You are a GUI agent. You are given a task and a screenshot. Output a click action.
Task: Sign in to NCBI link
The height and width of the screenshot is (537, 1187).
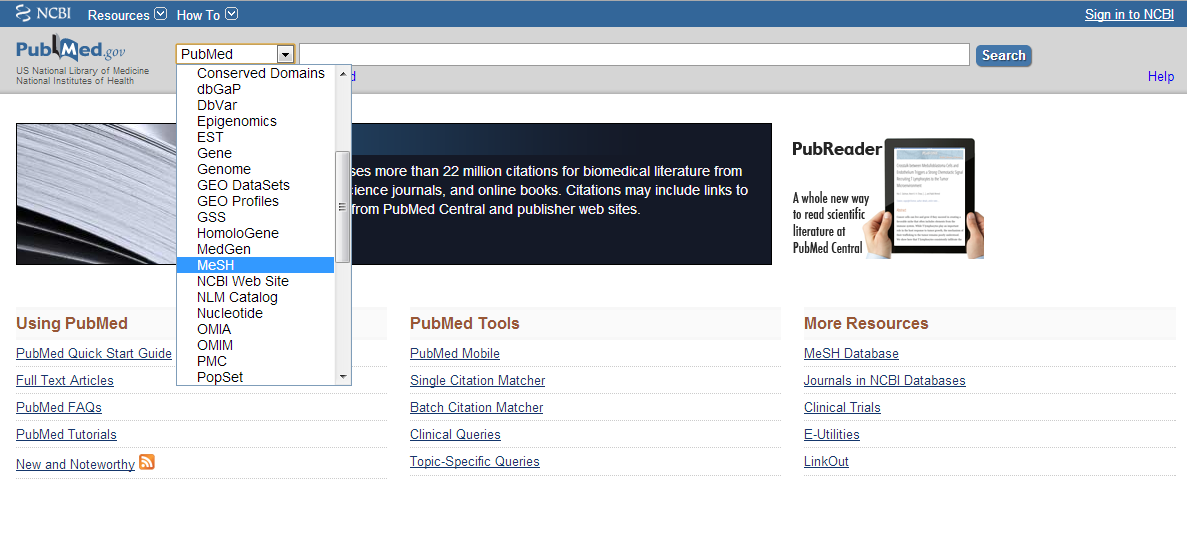[1129, 14]
